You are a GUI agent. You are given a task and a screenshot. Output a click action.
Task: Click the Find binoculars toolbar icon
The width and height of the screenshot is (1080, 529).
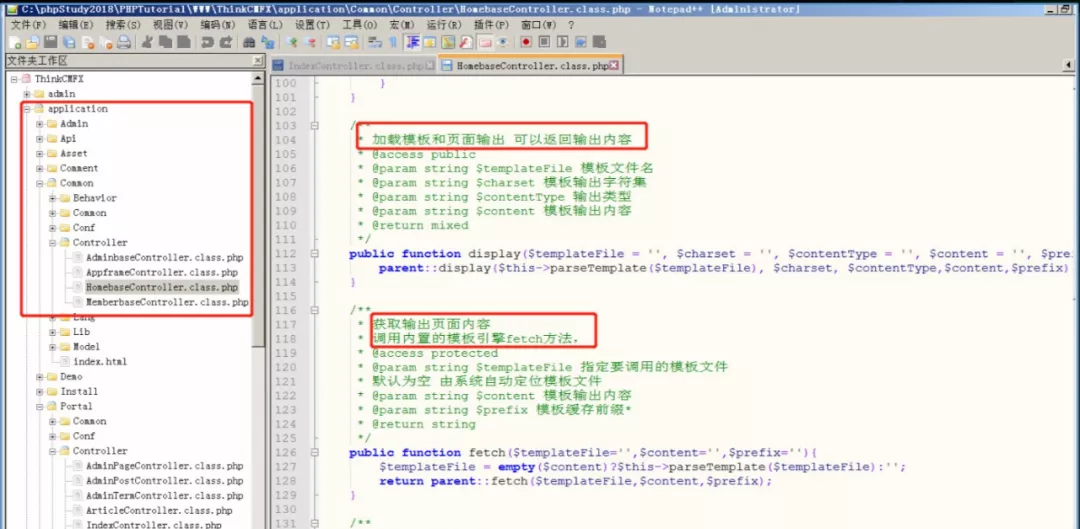(250, 43)
